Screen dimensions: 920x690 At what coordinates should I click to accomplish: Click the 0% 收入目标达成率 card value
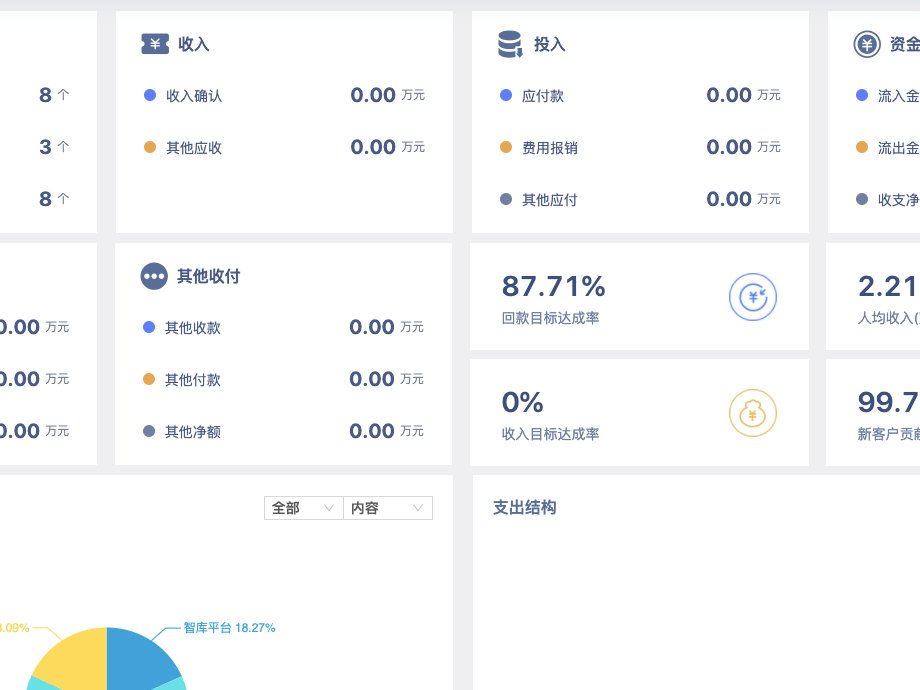coord(522,403)
